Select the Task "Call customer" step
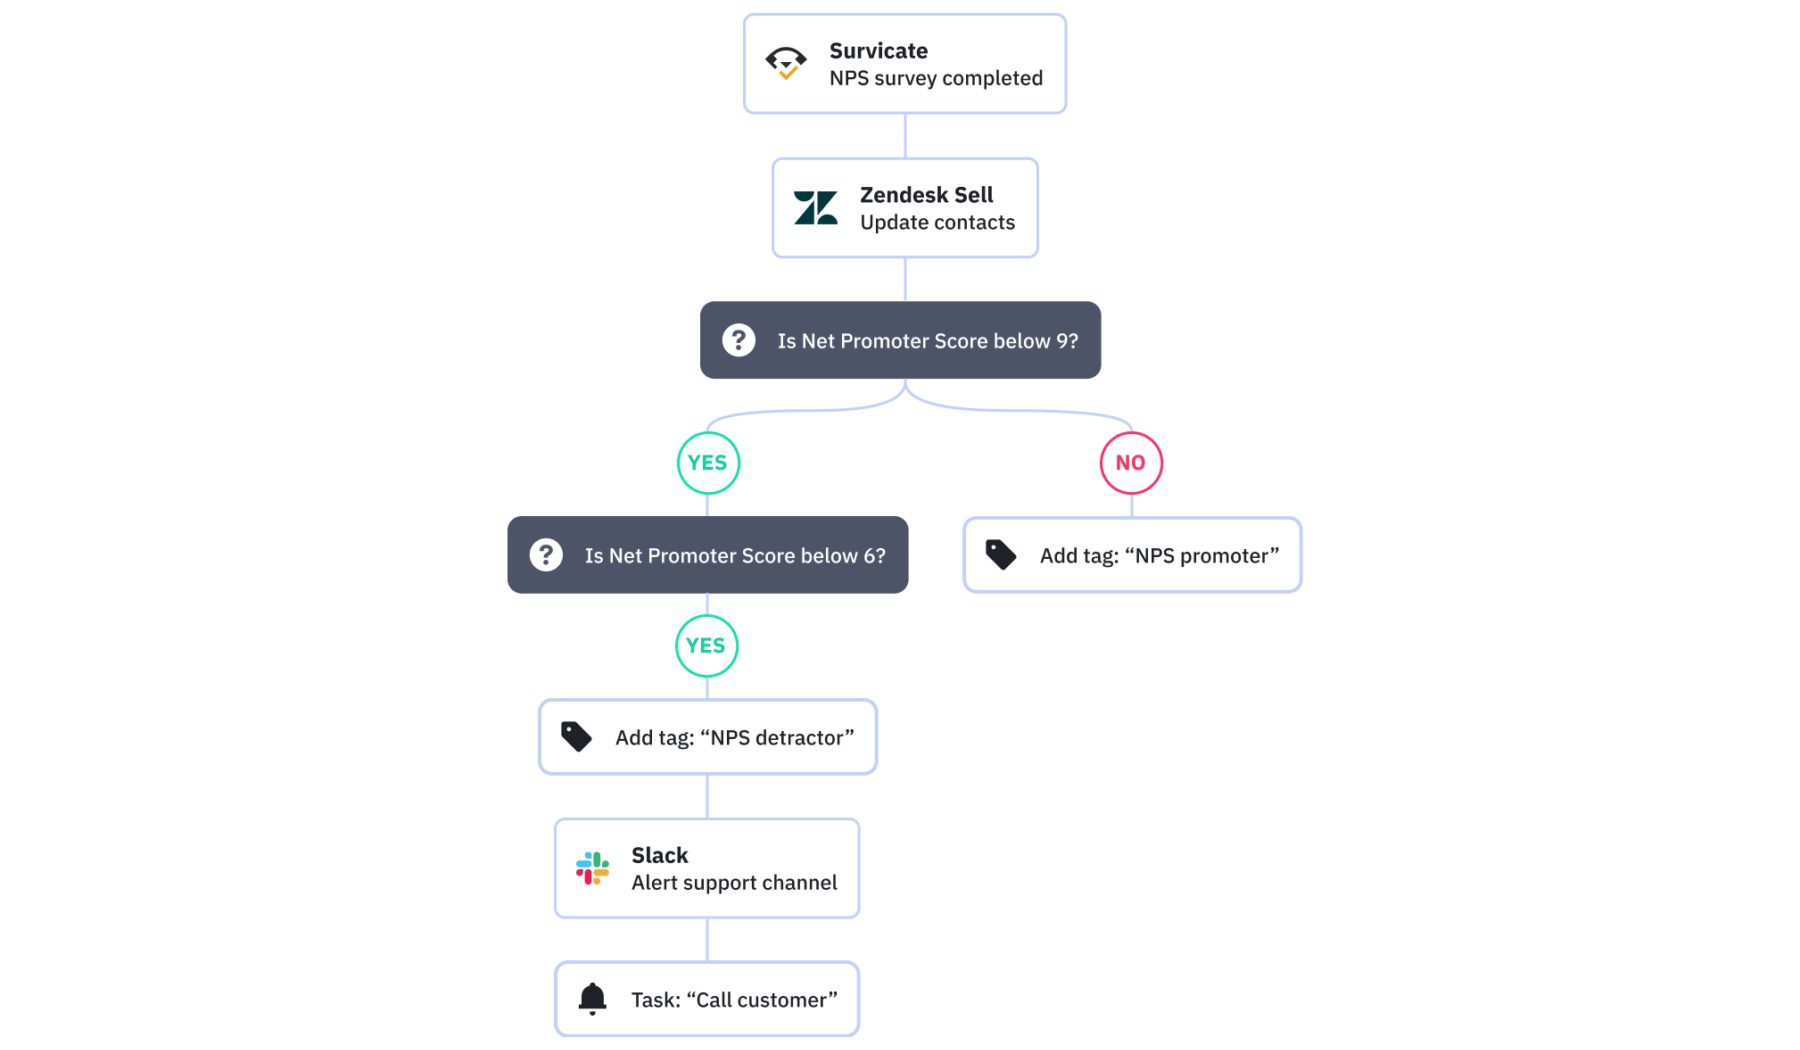This screenshot has height=1050, width=1800. [734, 1000]
